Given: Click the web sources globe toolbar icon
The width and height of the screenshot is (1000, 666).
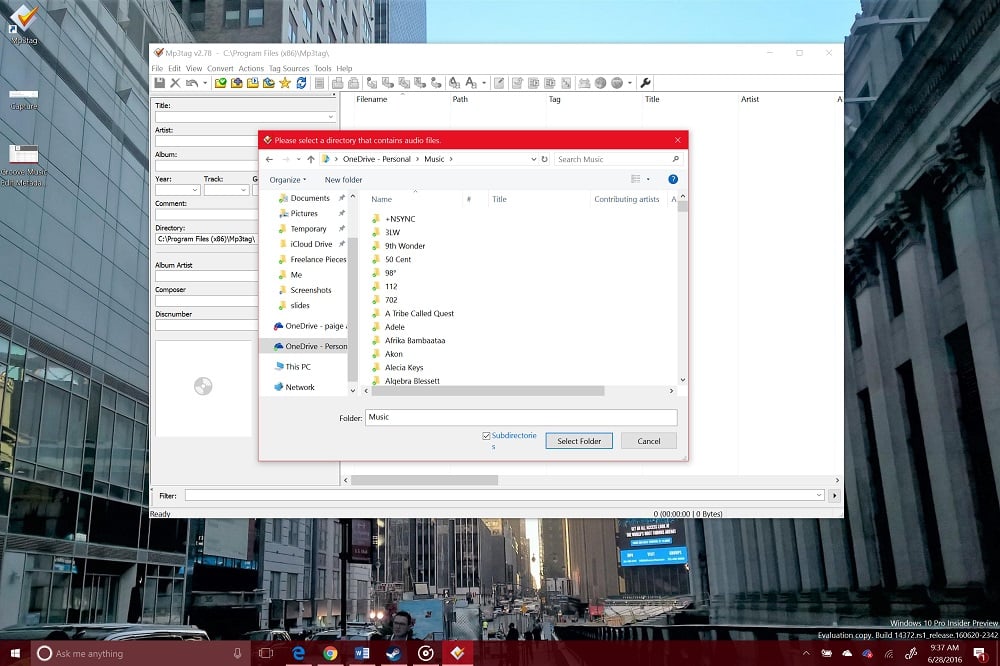Looking at the screenshot, I should 601,83.
